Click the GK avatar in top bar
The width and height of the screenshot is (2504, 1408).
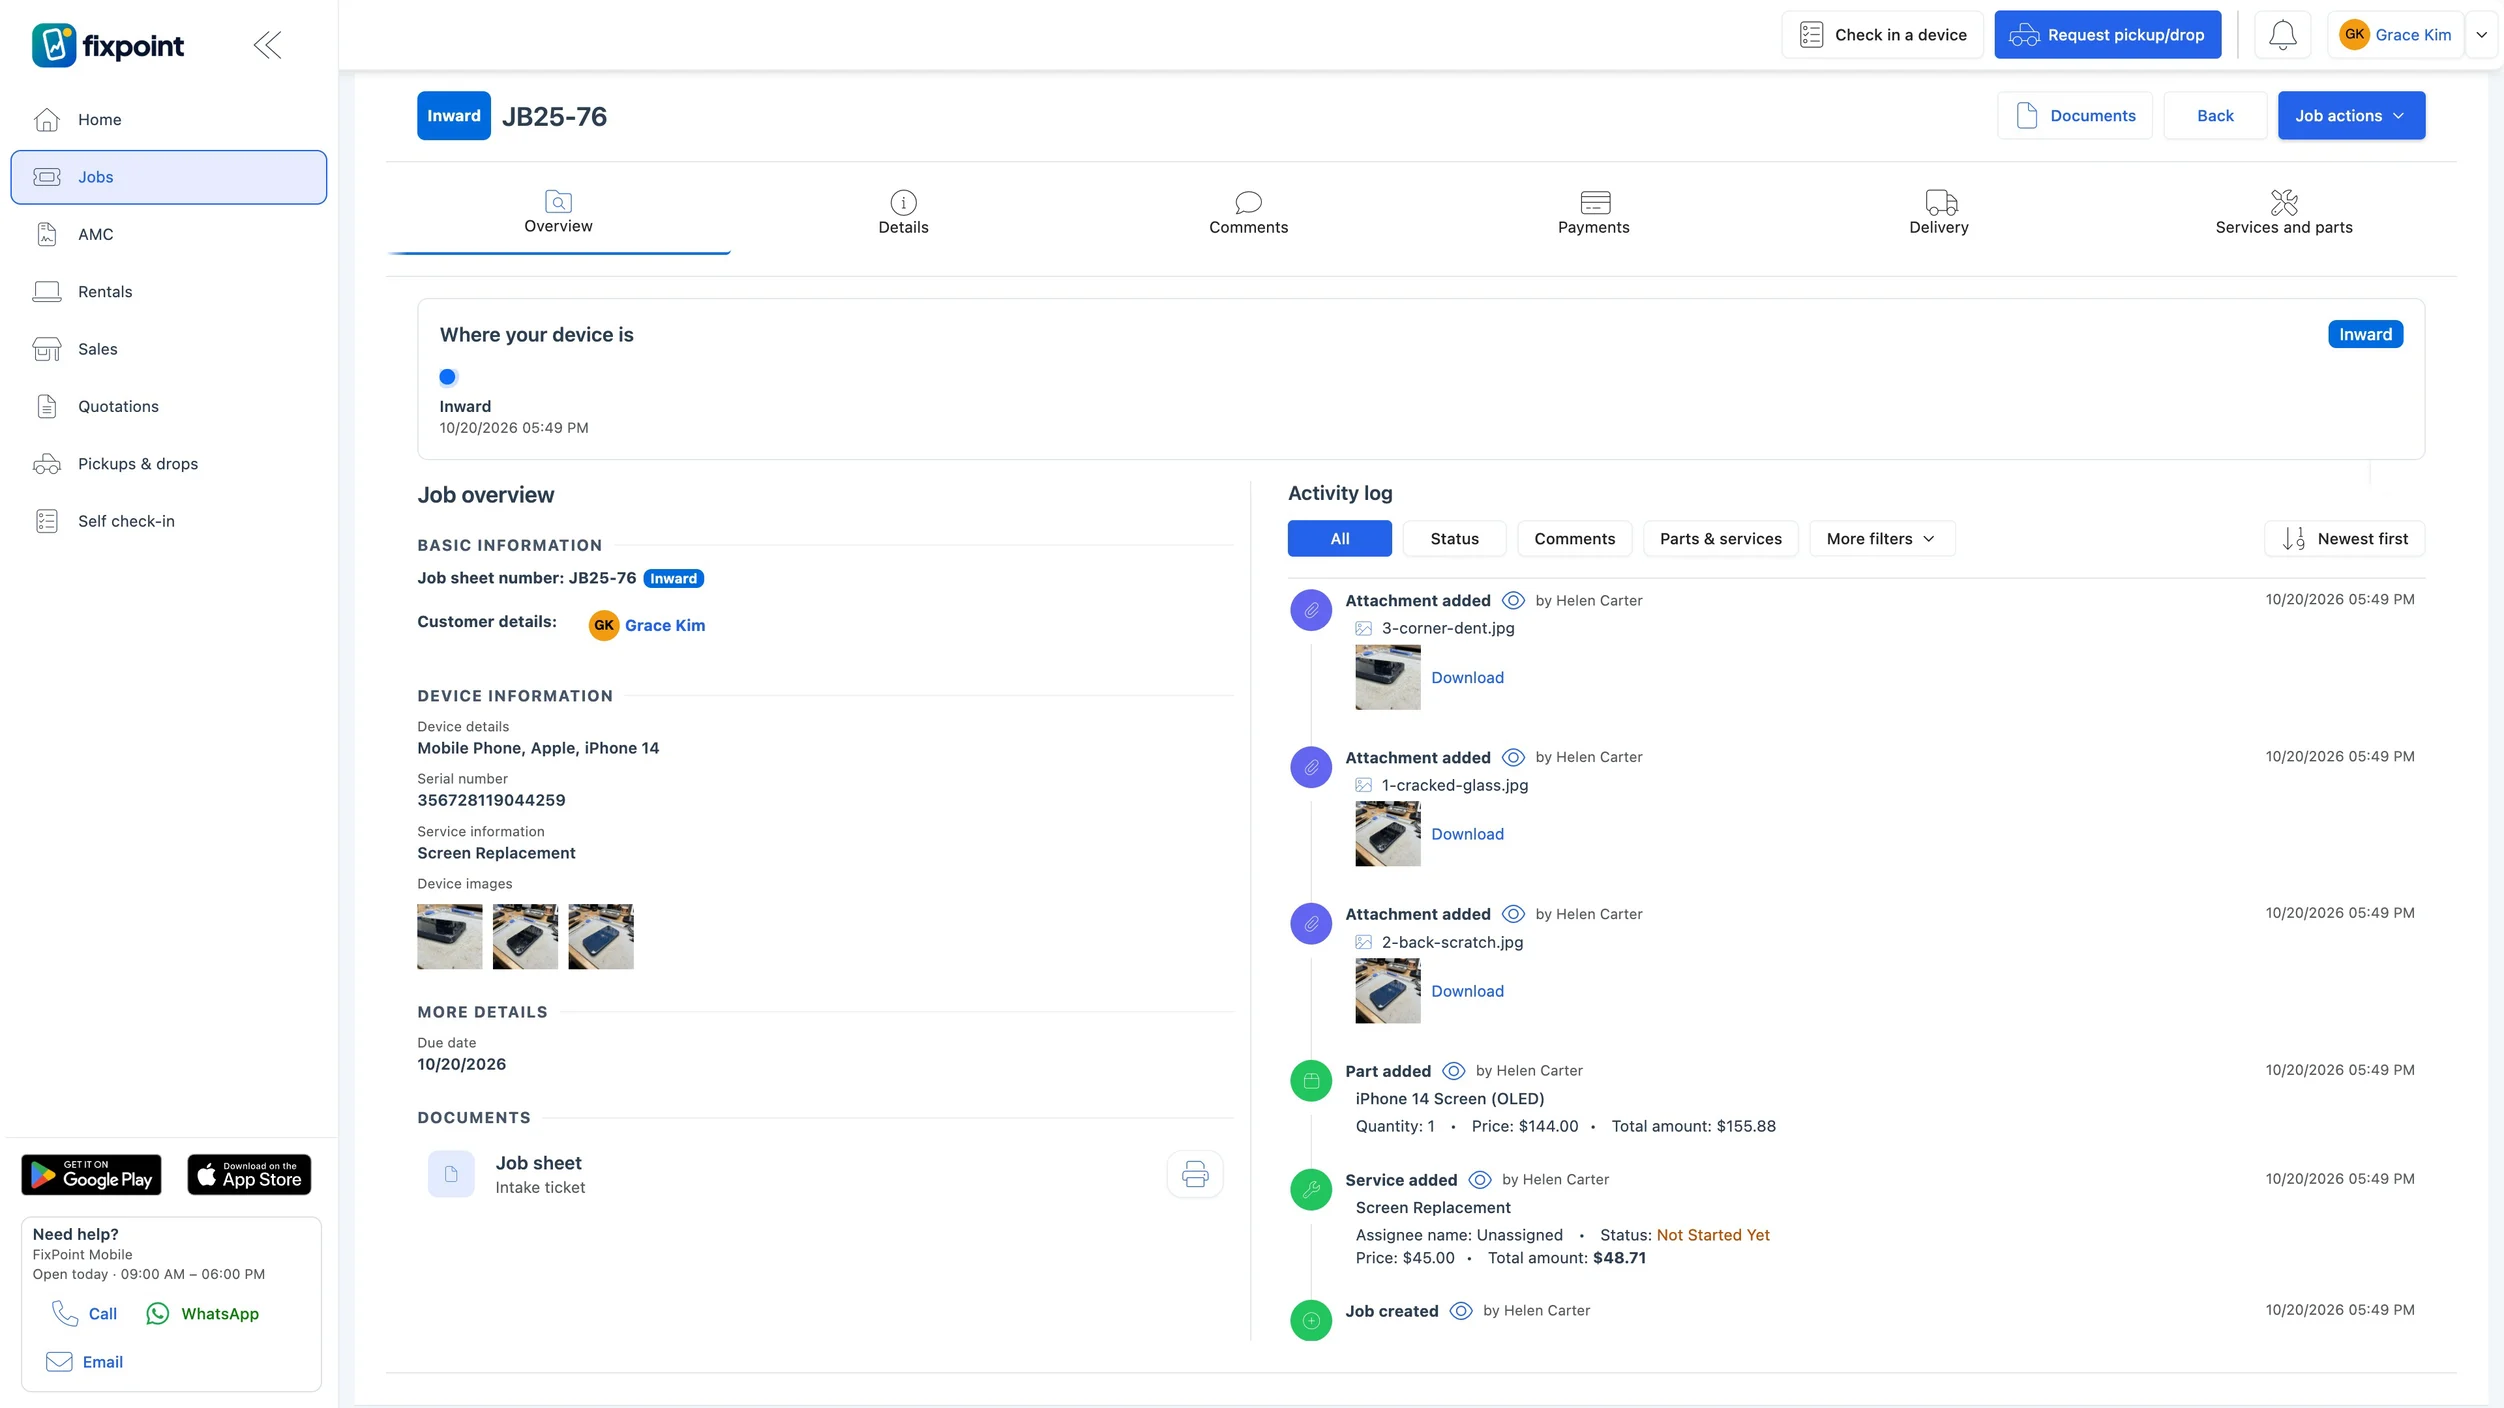pyautogui.click(x=2355, y=35)
